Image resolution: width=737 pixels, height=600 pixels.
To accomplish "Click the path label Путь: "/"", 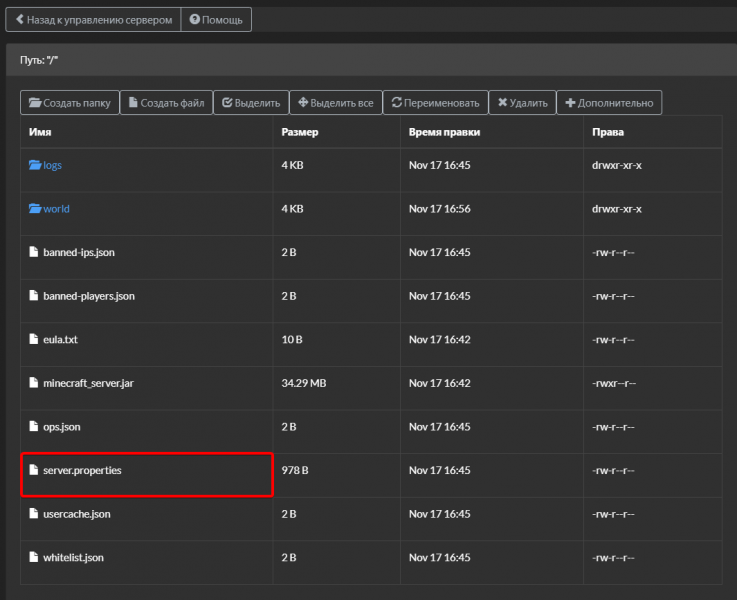I will coord(39,60).
